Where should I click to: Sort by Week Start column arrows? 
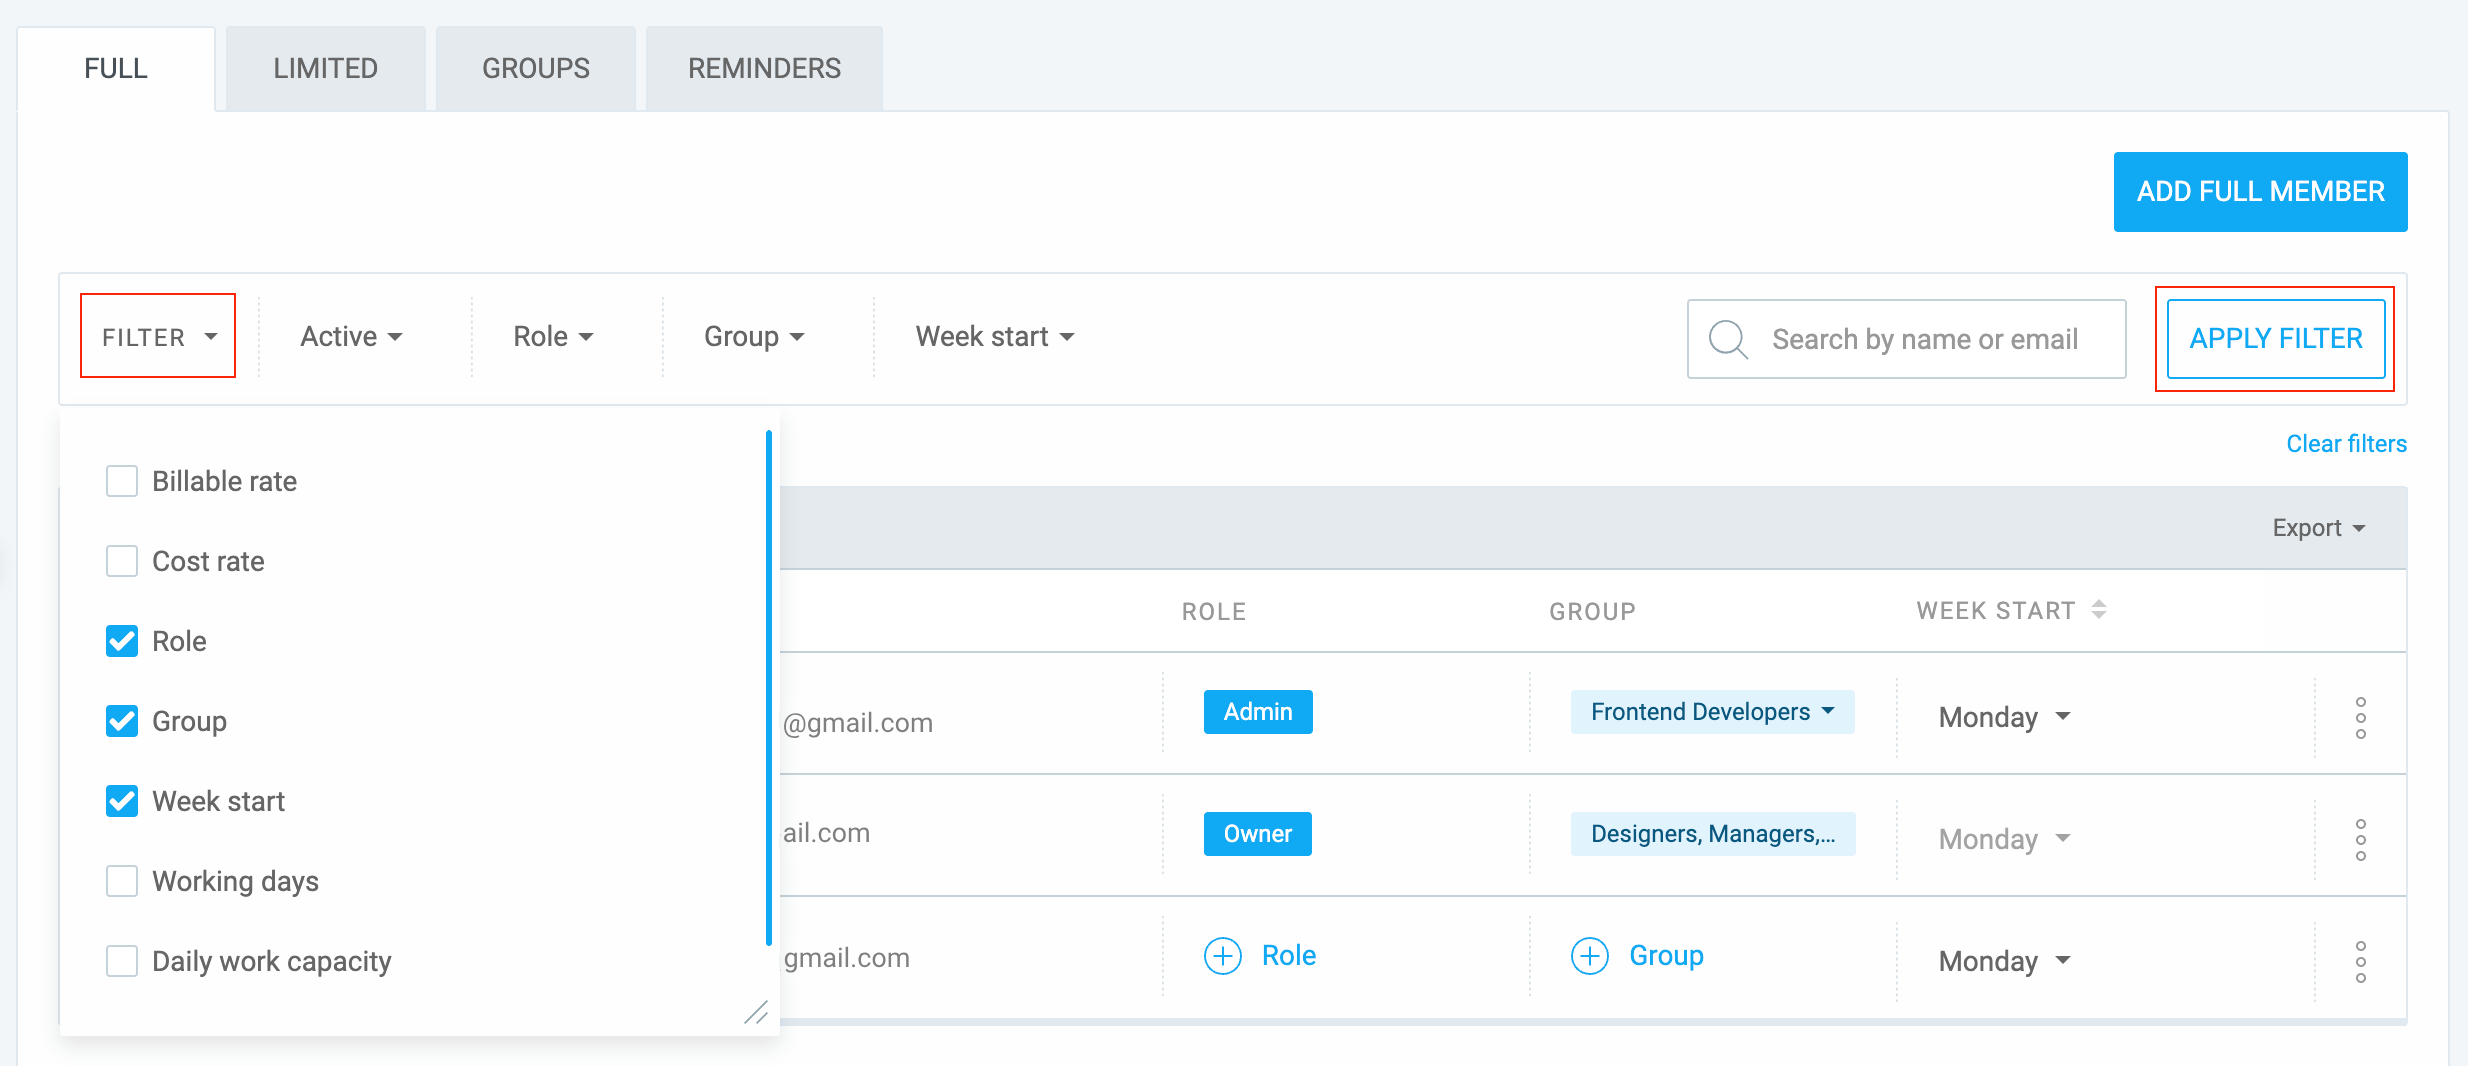coord(2099,610)
